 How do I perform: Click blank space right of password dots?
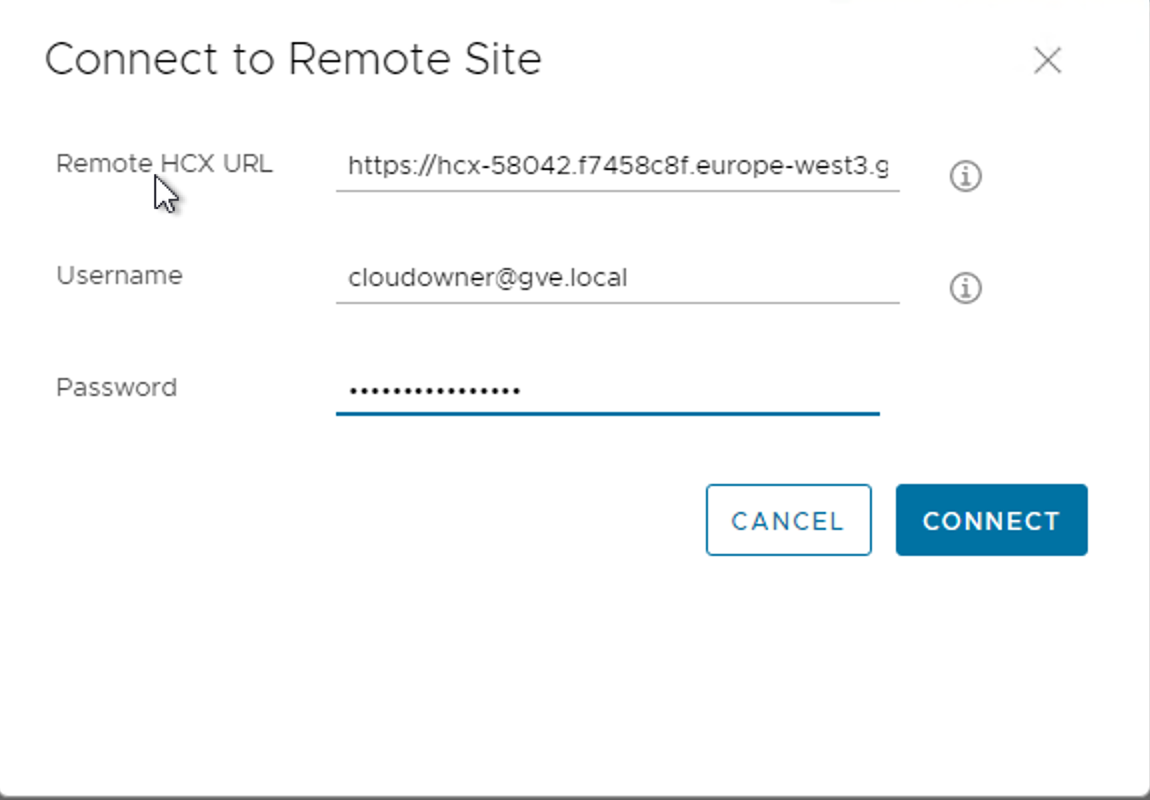(700, 390)
